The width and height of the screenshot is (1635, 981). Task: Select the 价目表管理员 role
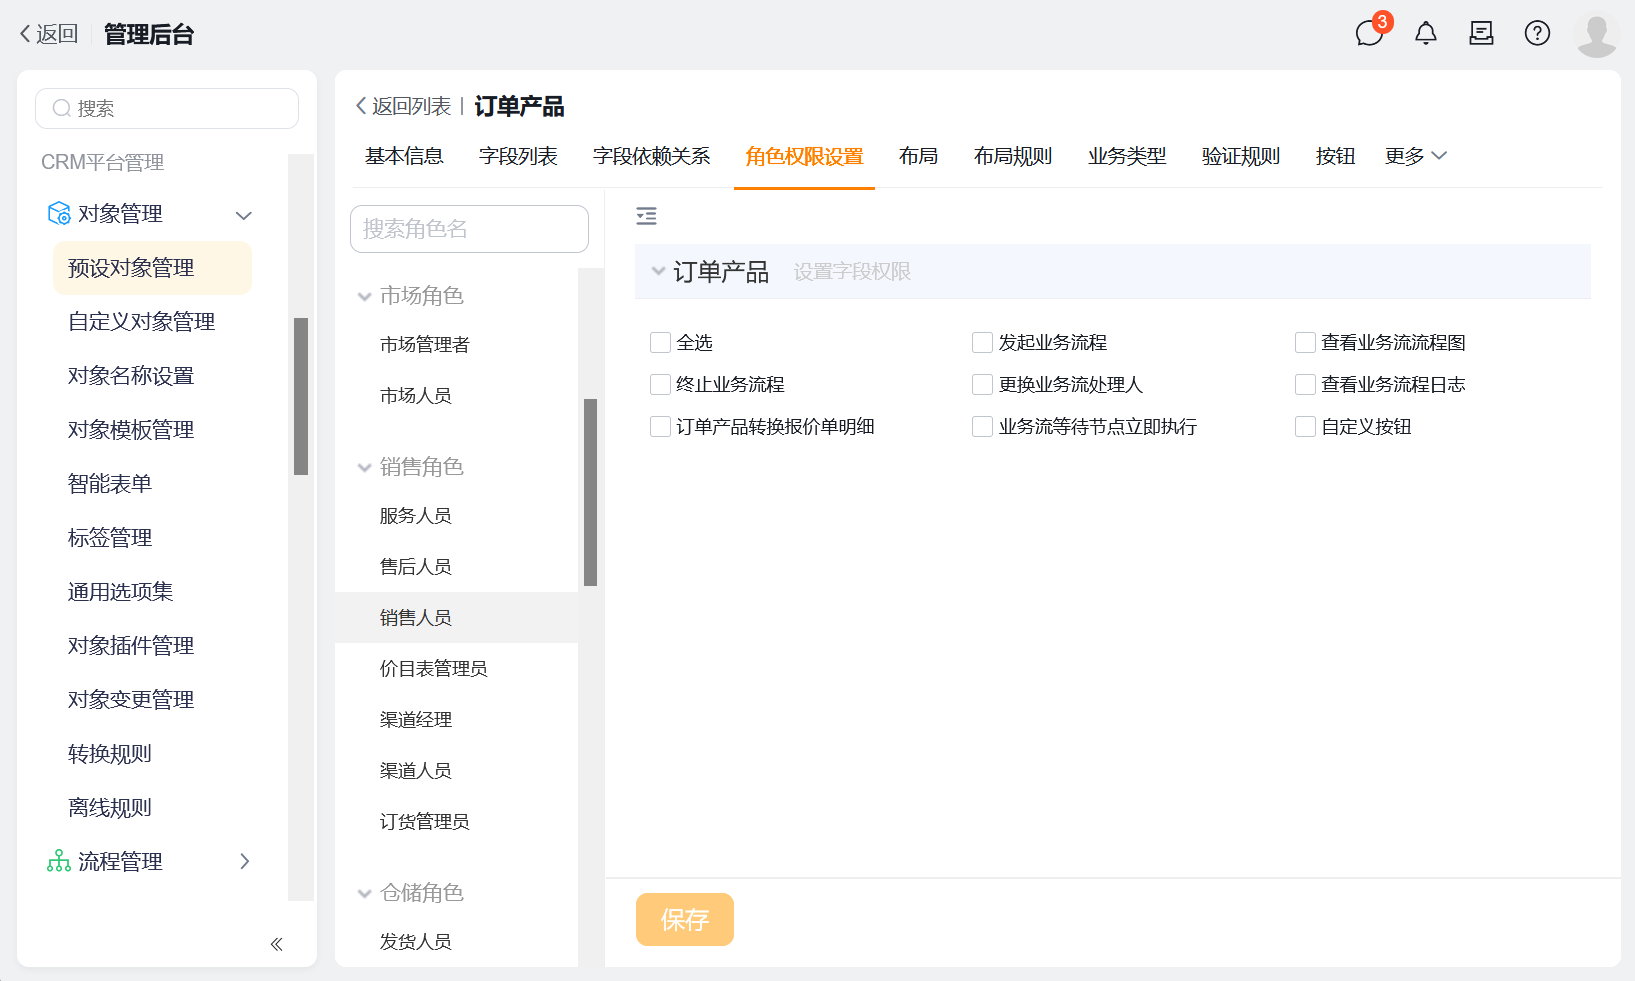433,669
